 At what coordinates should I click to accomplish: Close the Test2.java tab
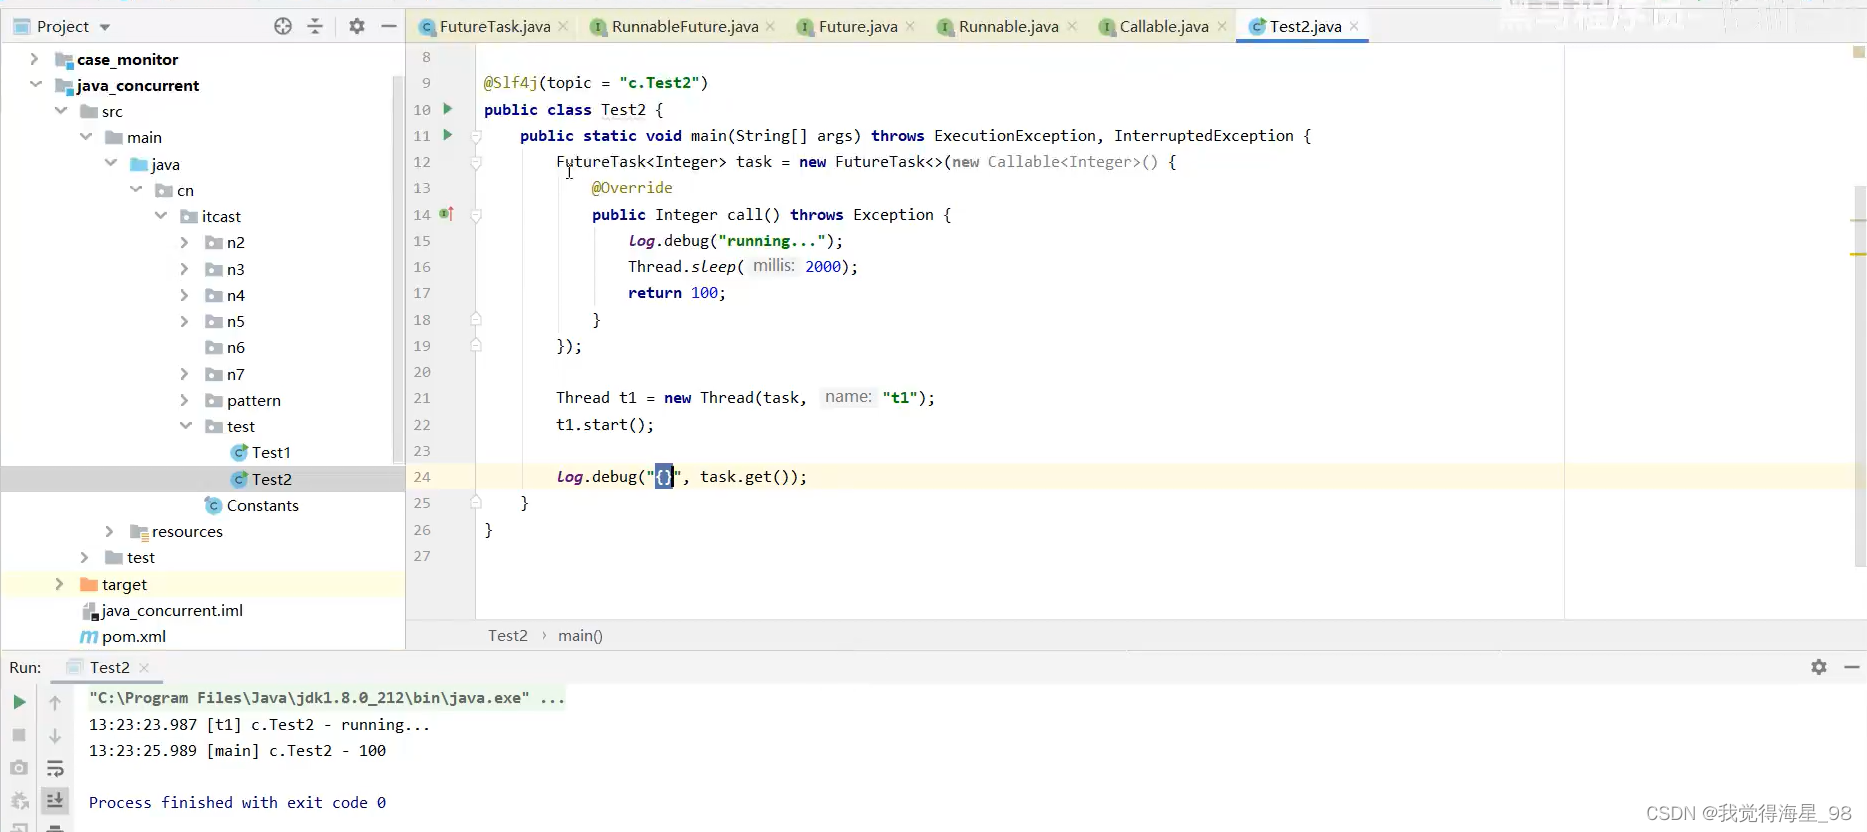click(x=1354, y=26)
